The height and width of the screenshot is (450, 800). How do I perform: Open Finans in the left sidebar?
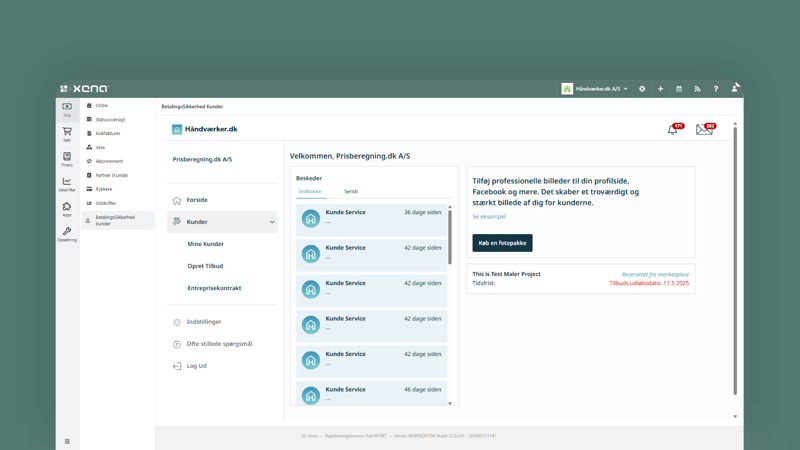pos(67,159)
